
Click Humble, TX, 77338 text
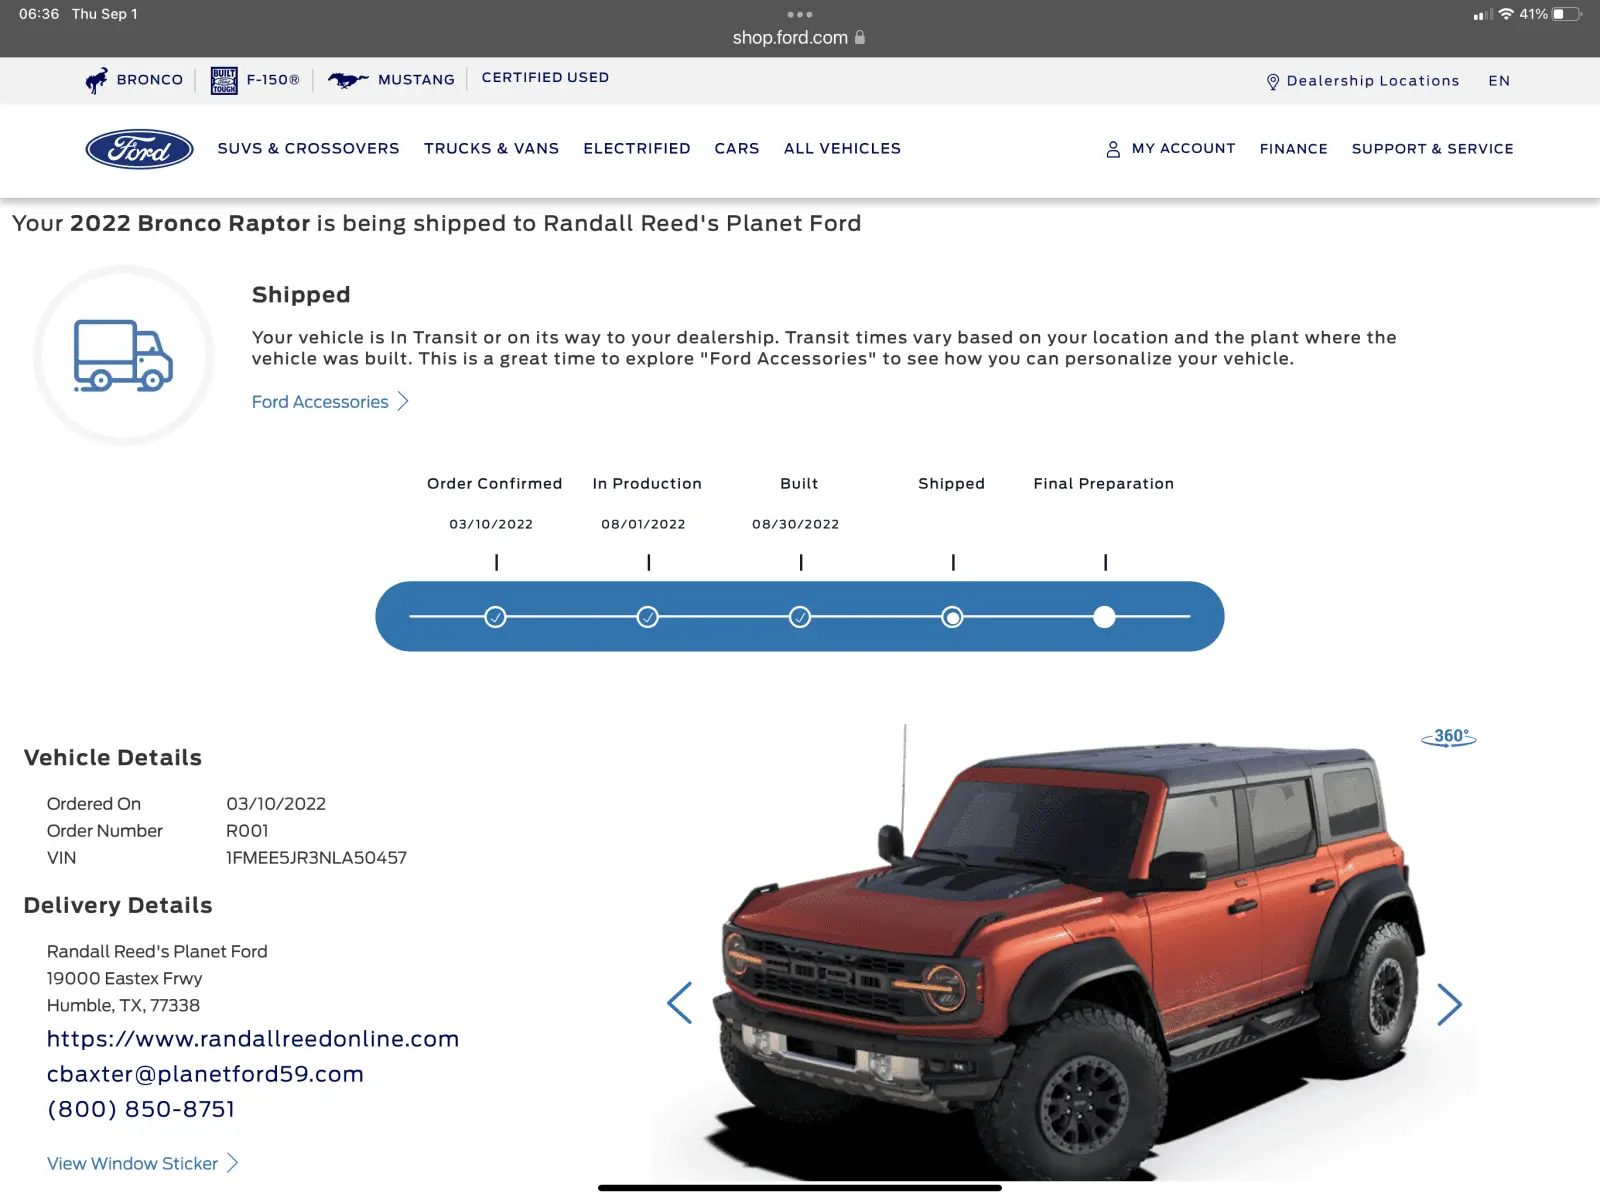[x=123, y=1006]
